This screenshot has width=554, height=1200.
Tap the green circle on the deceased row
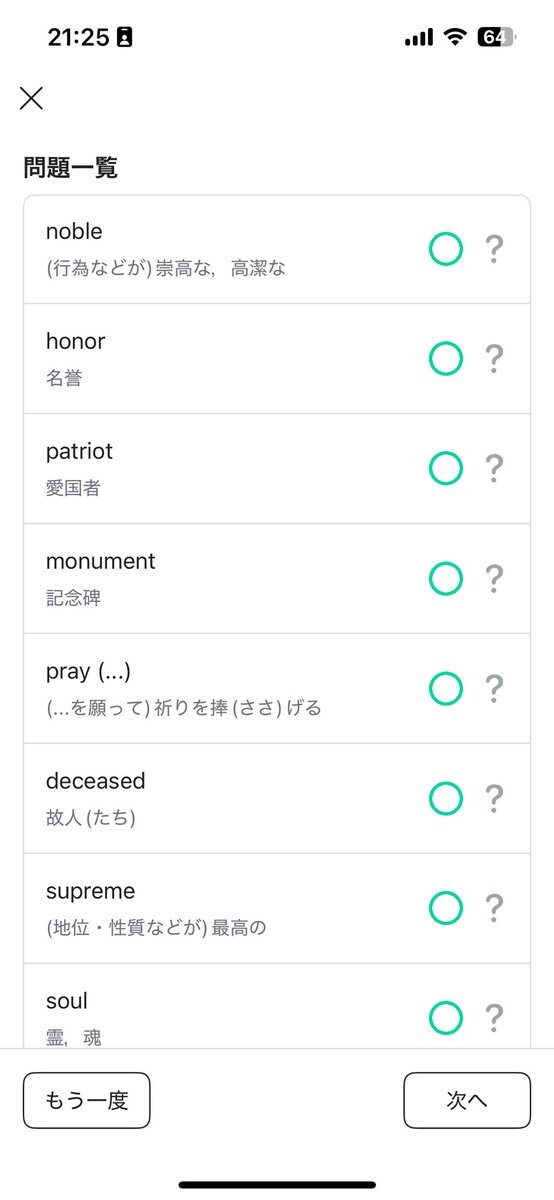point(446,798)
